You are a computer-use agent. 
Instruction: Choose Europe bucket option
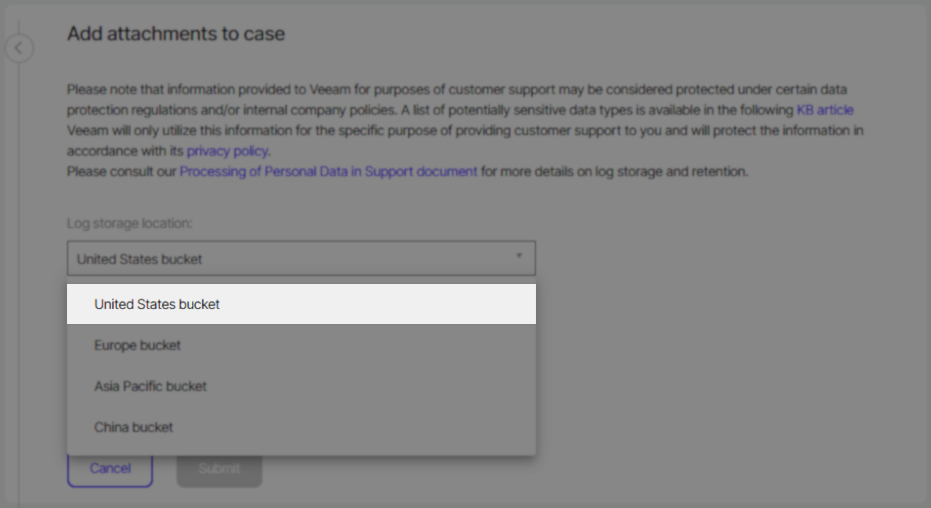[301, 345]
